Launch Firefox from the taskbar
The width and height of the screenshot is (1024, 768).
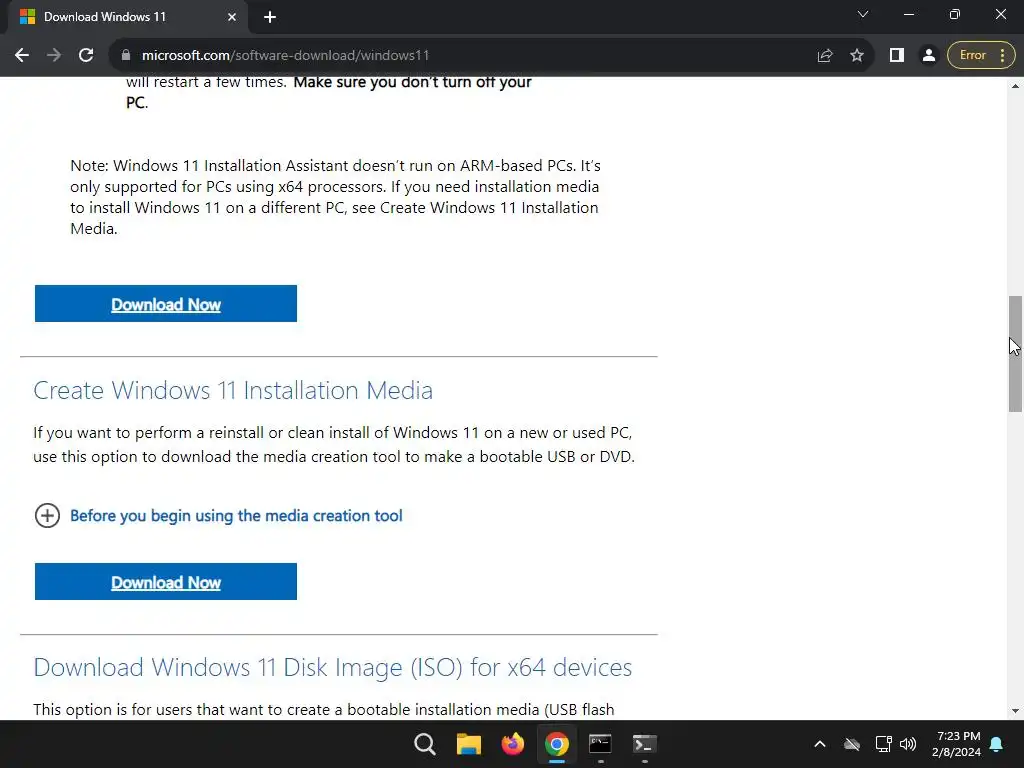[513, 744]
